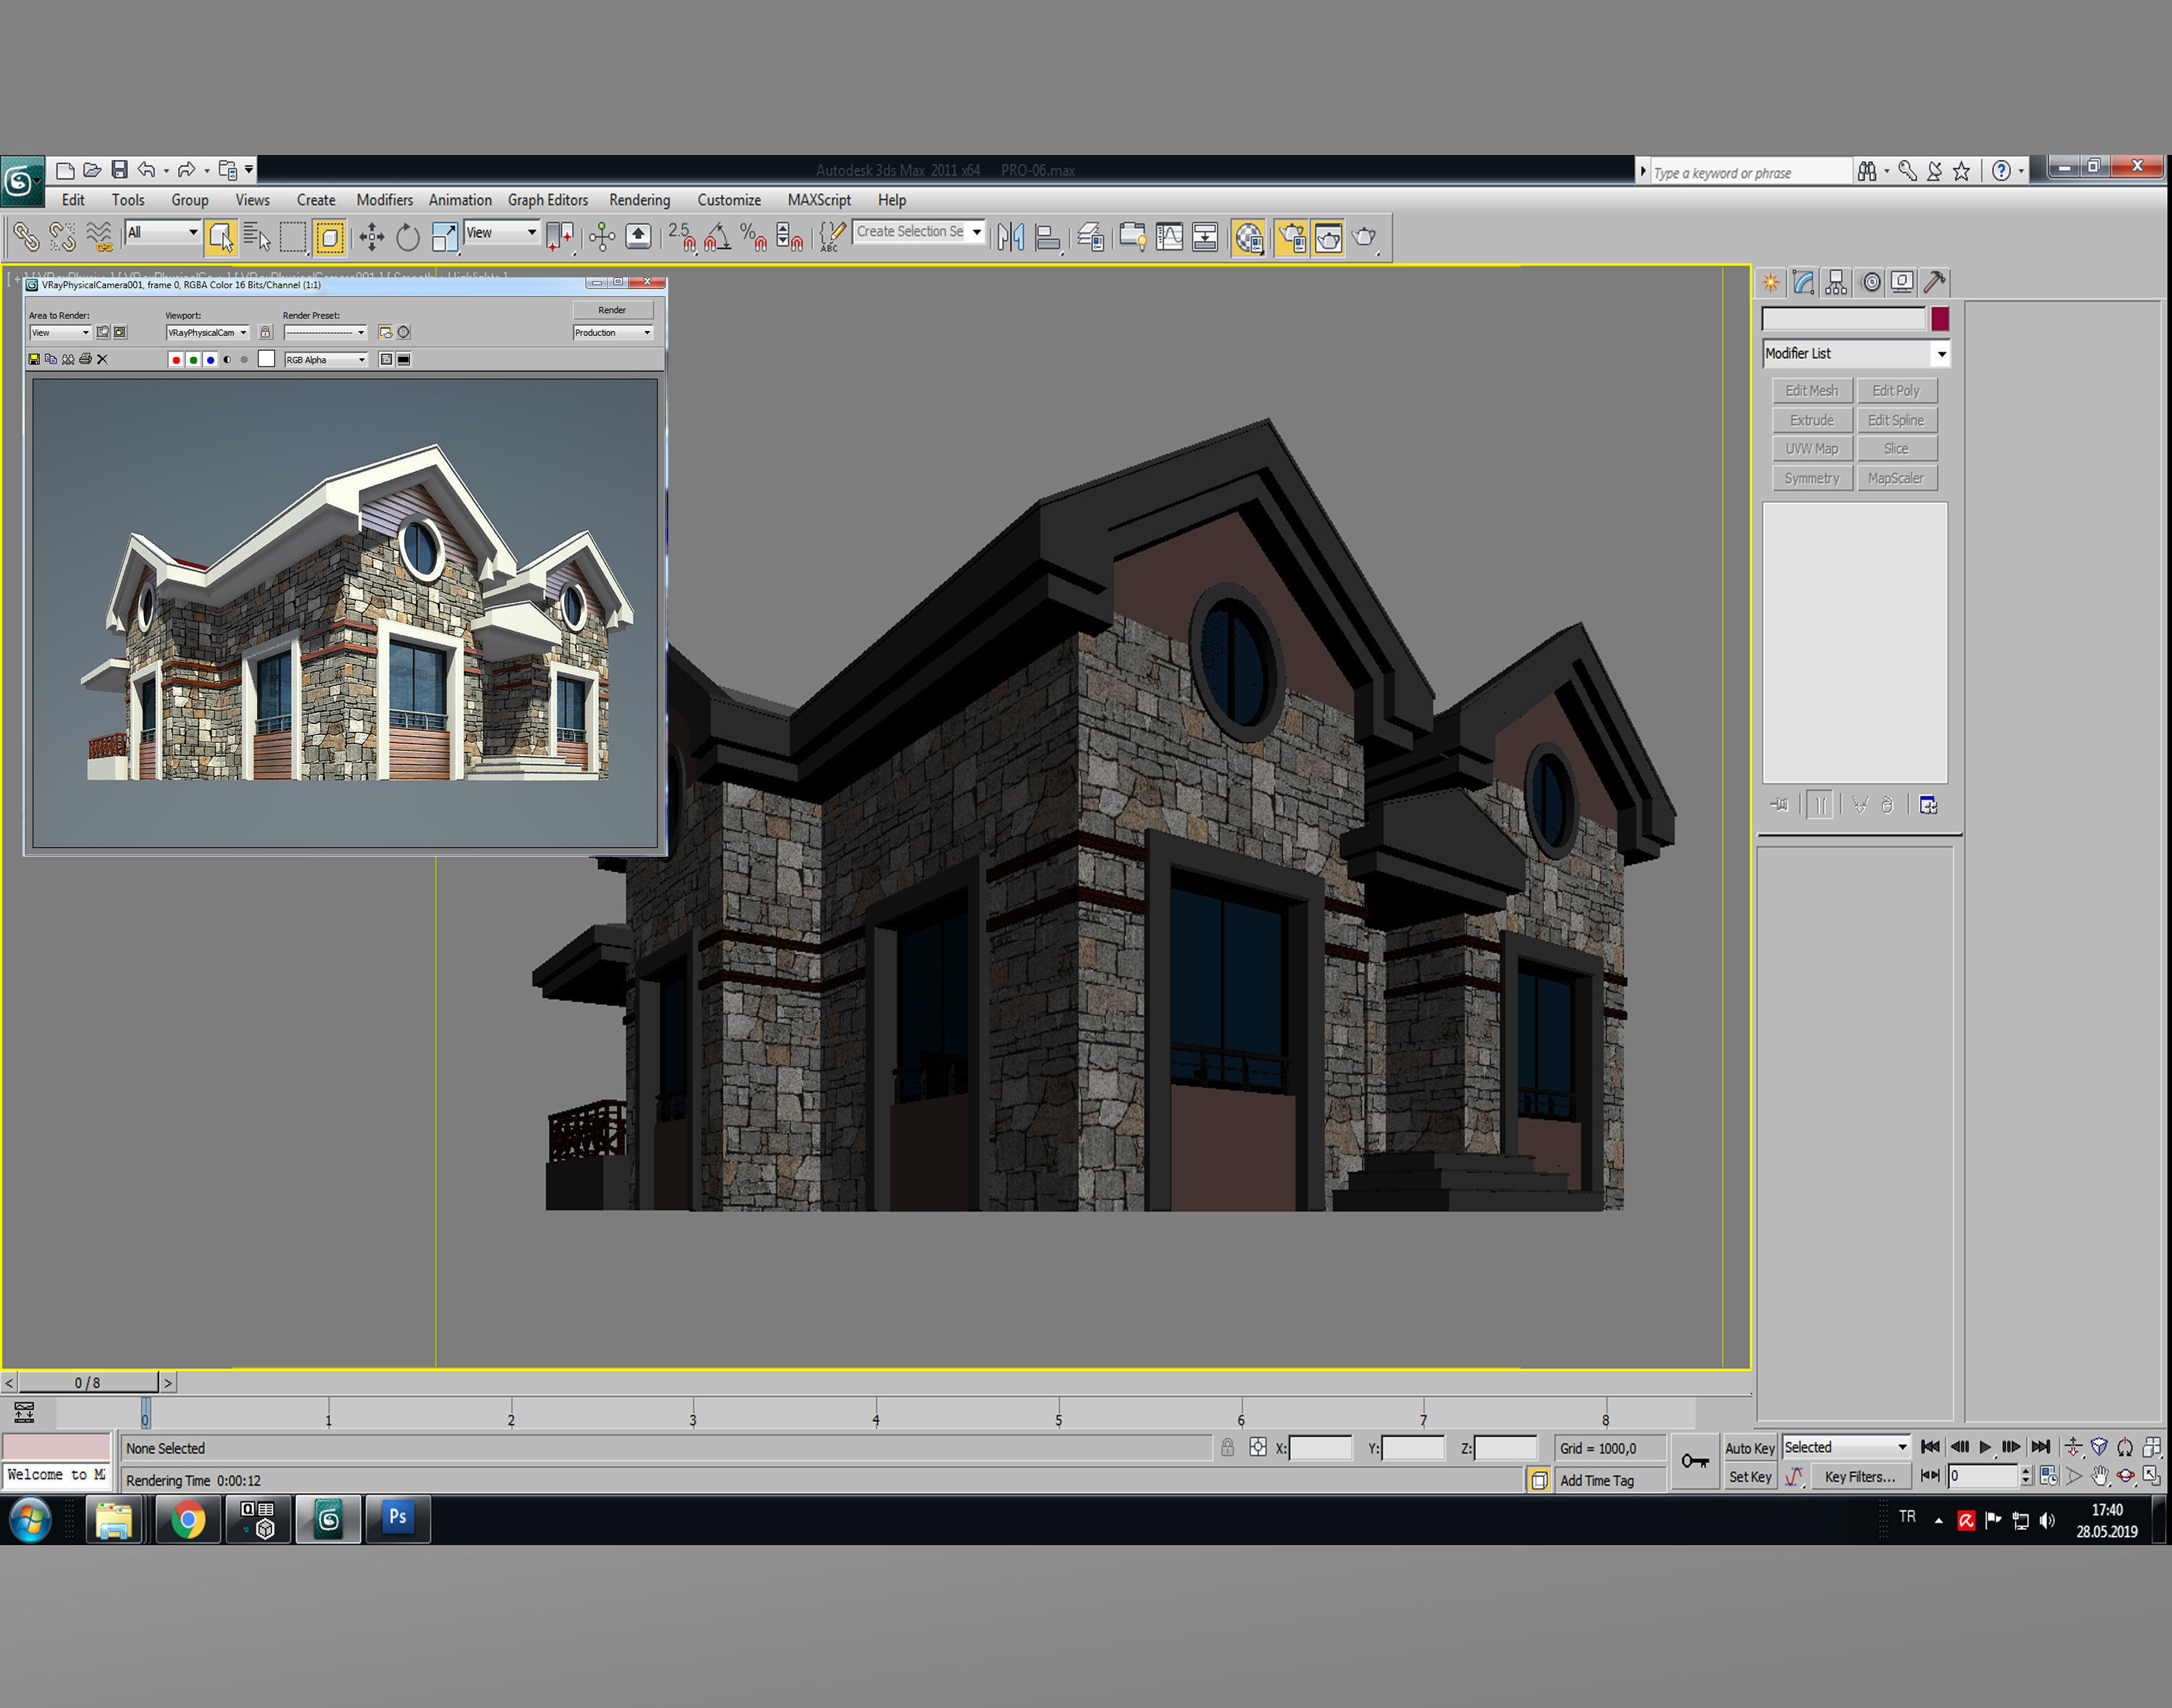Open the Customize menu
This screenshot has height=1708, width=2172.
pyautogui.click(x=729, y=200)
